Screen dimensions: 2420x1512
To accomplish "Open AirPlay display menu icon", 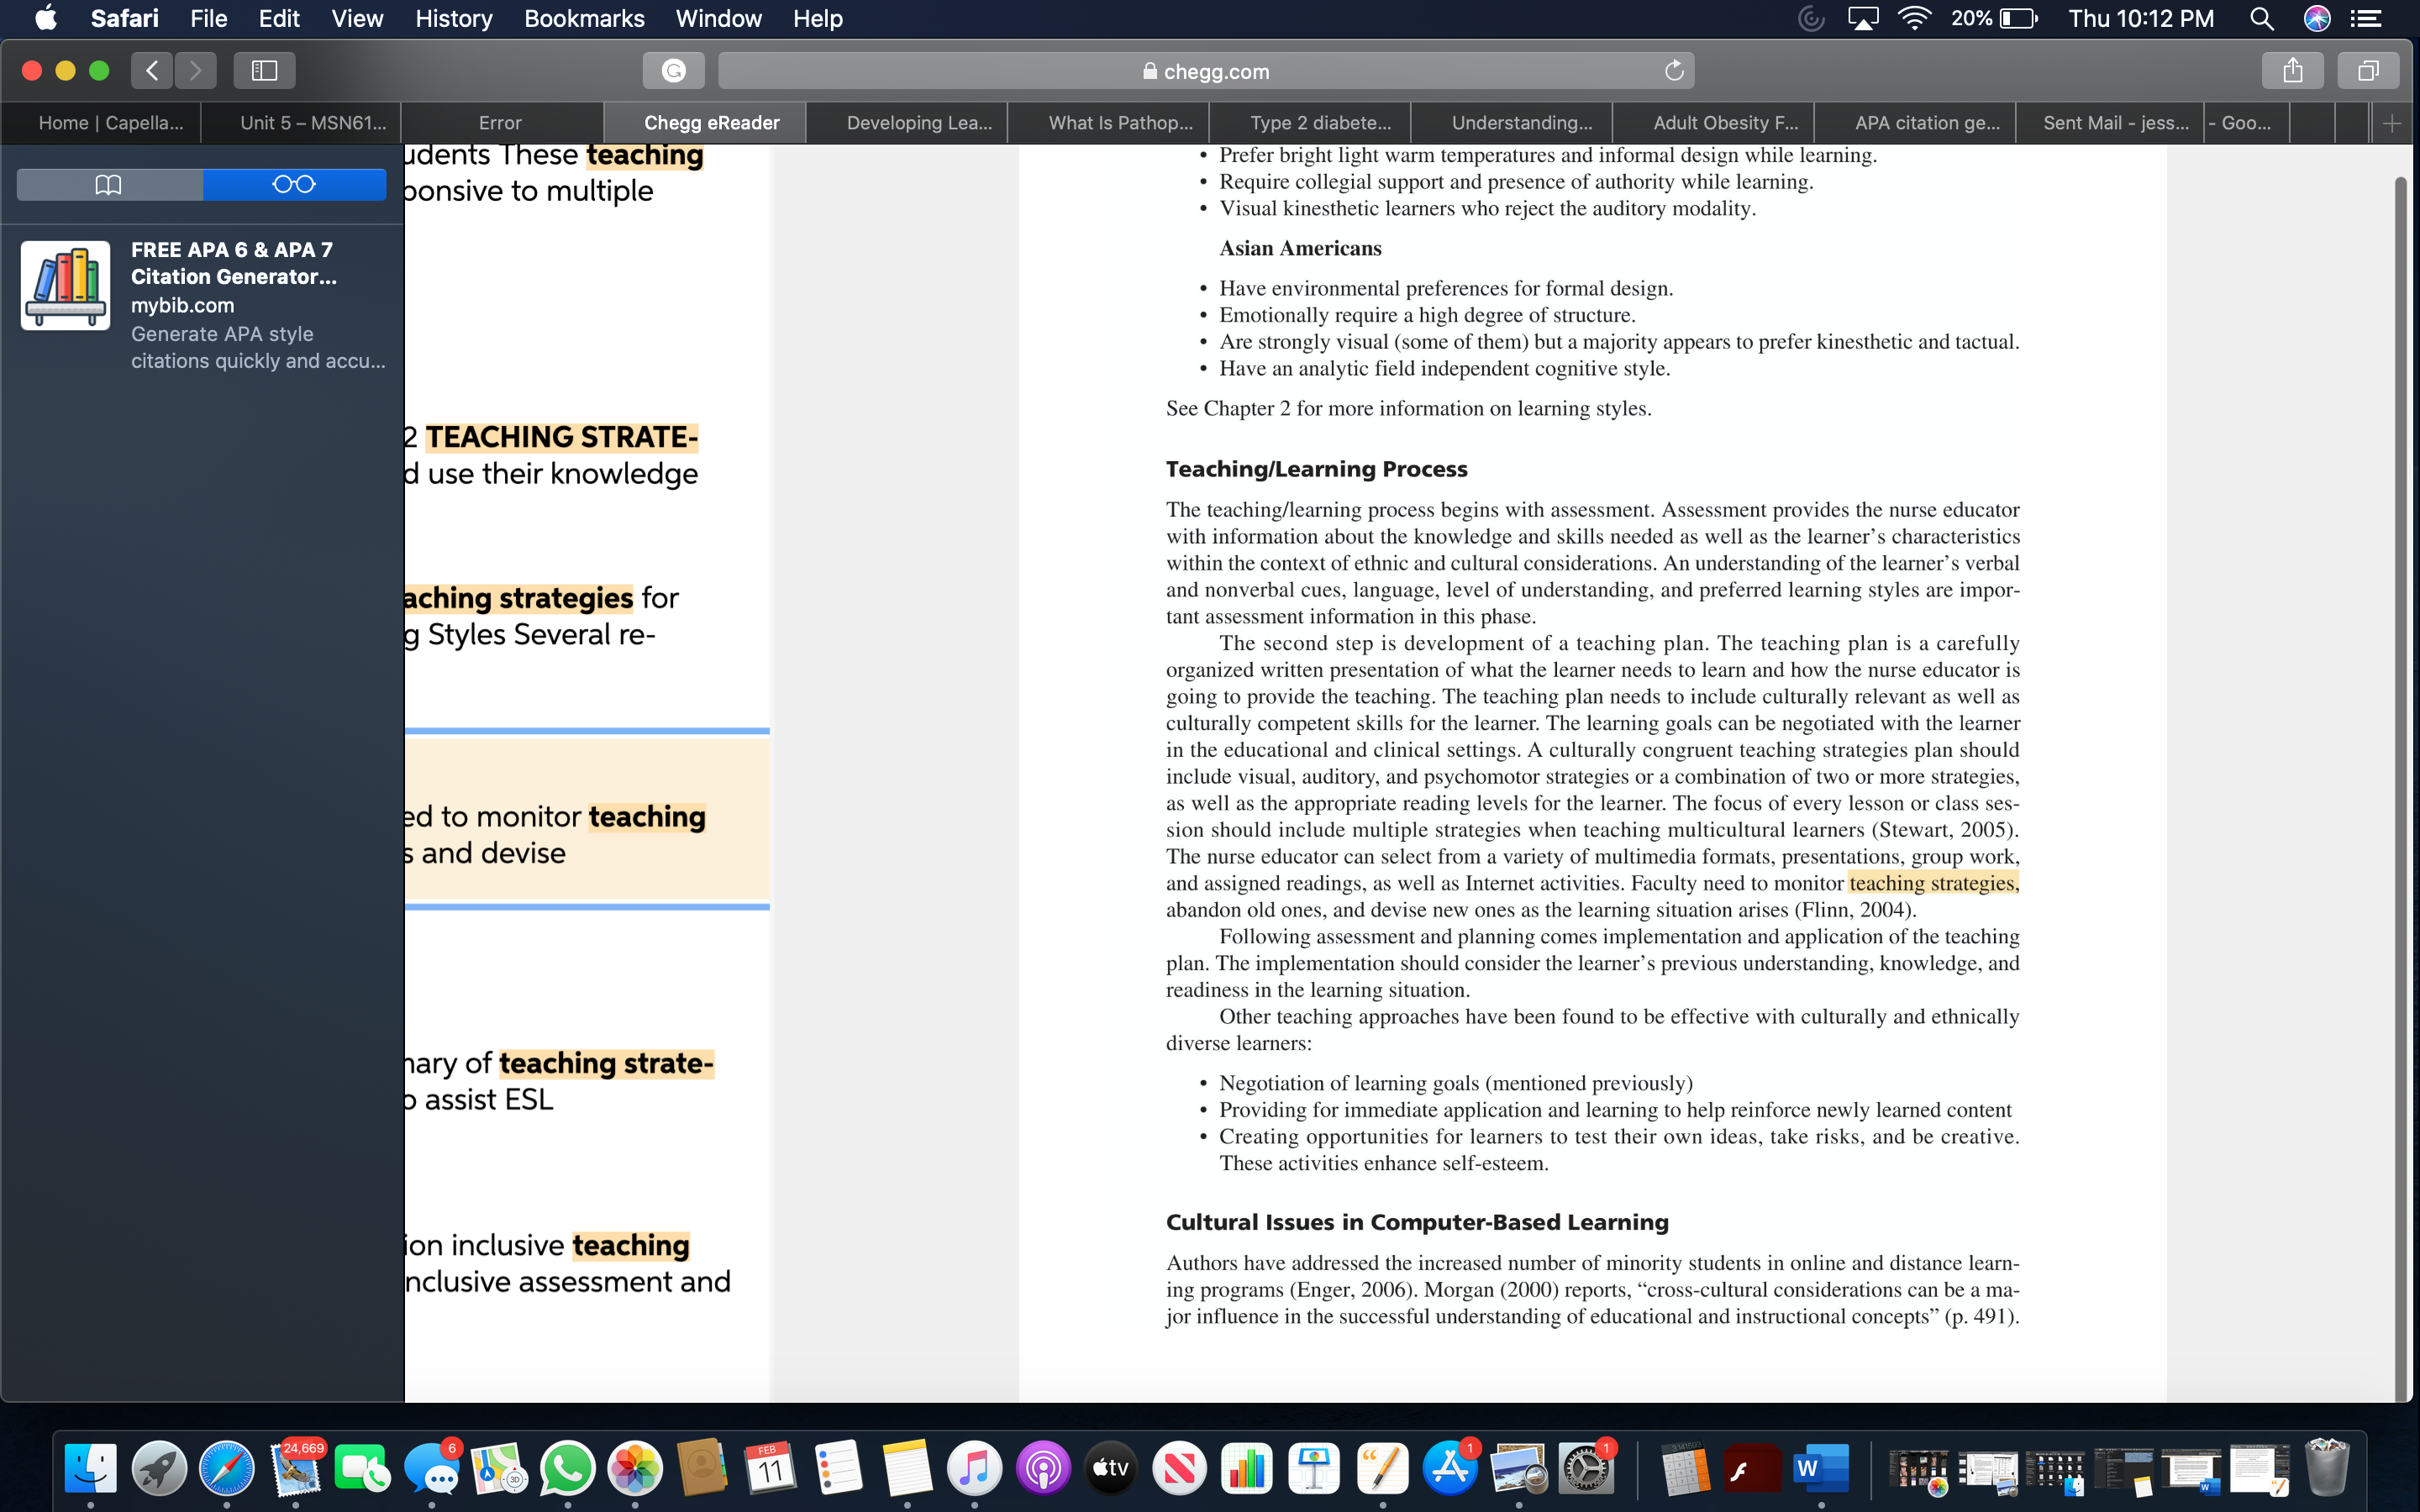I will pos(1862,18).
